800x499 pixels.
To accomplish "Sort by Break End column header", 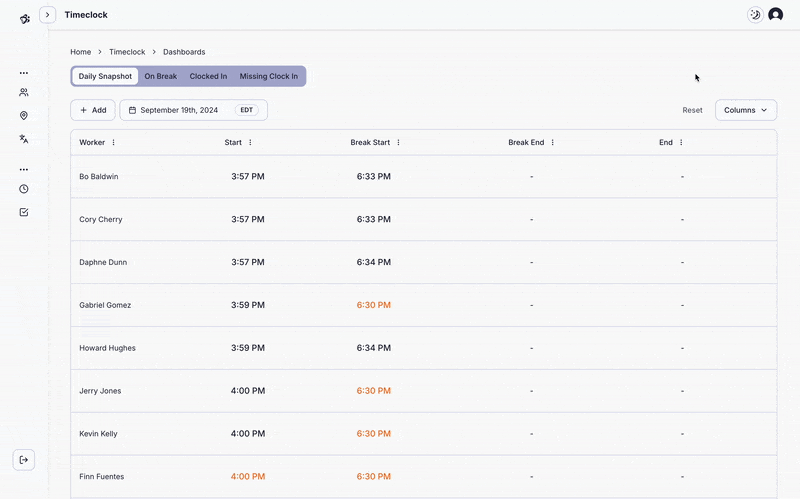I will 526,142.
